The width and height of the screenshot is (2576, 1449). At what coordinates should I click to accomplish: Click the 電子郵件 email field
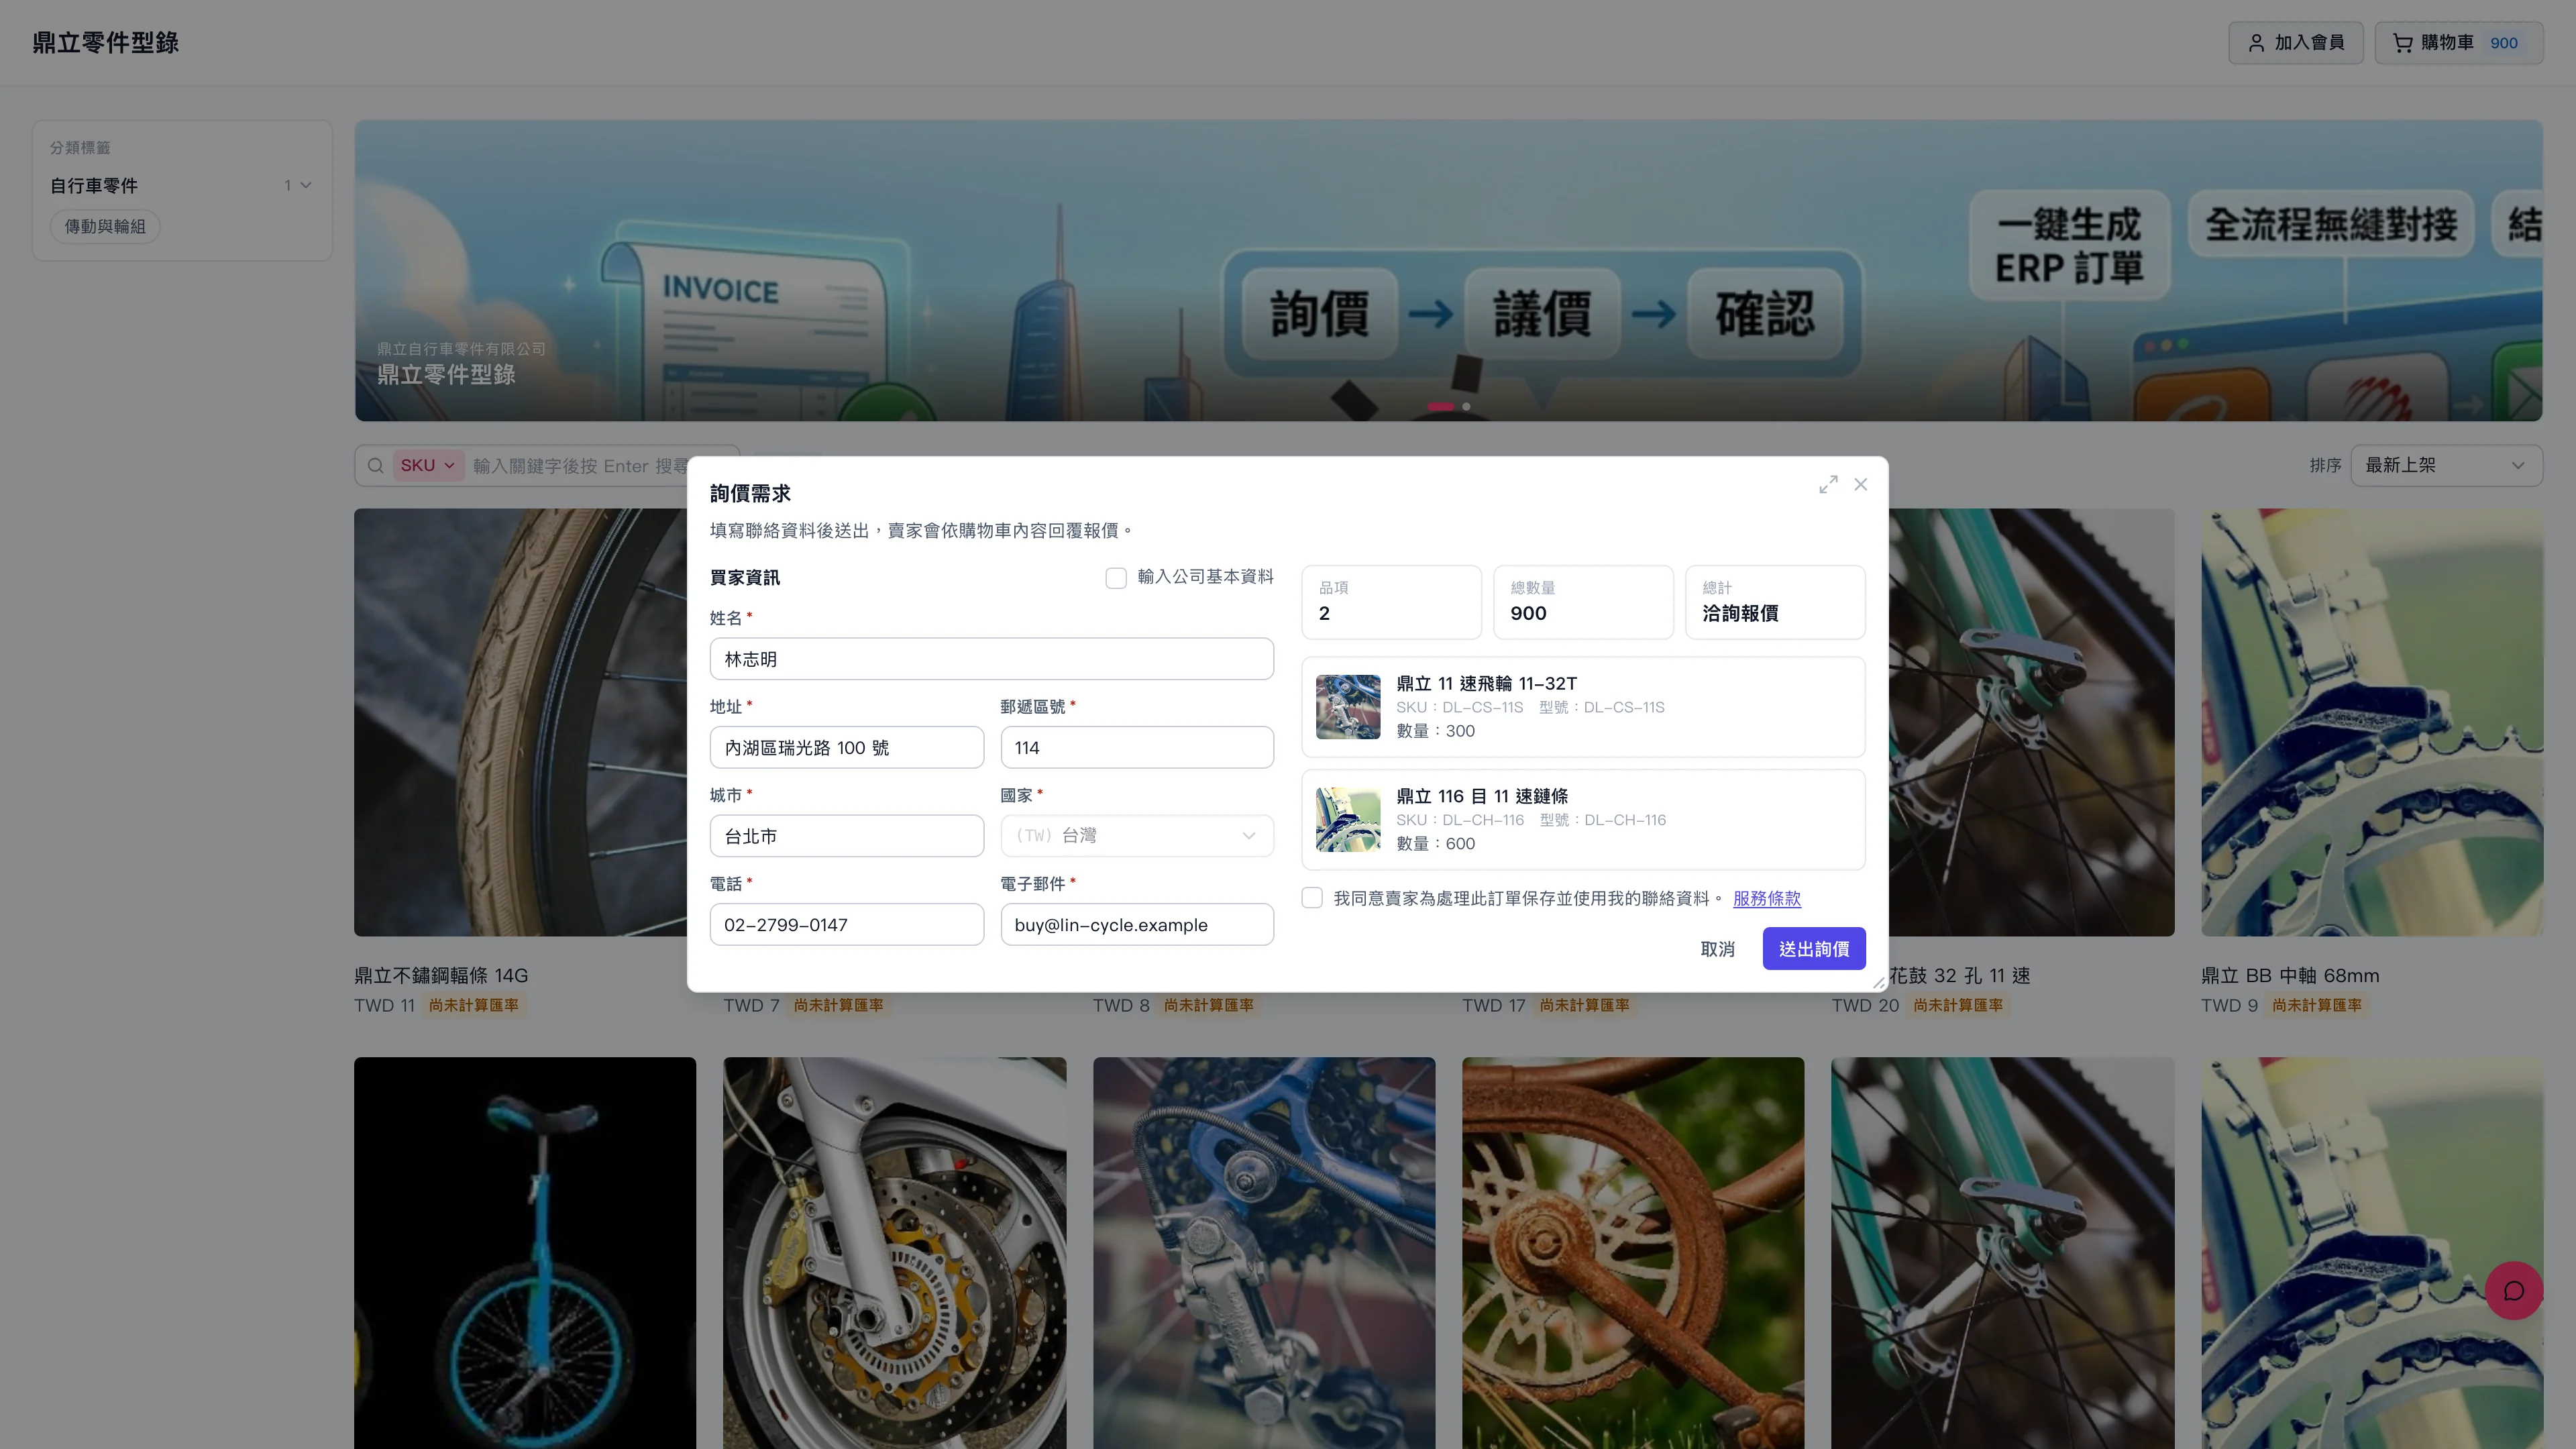1137,924
